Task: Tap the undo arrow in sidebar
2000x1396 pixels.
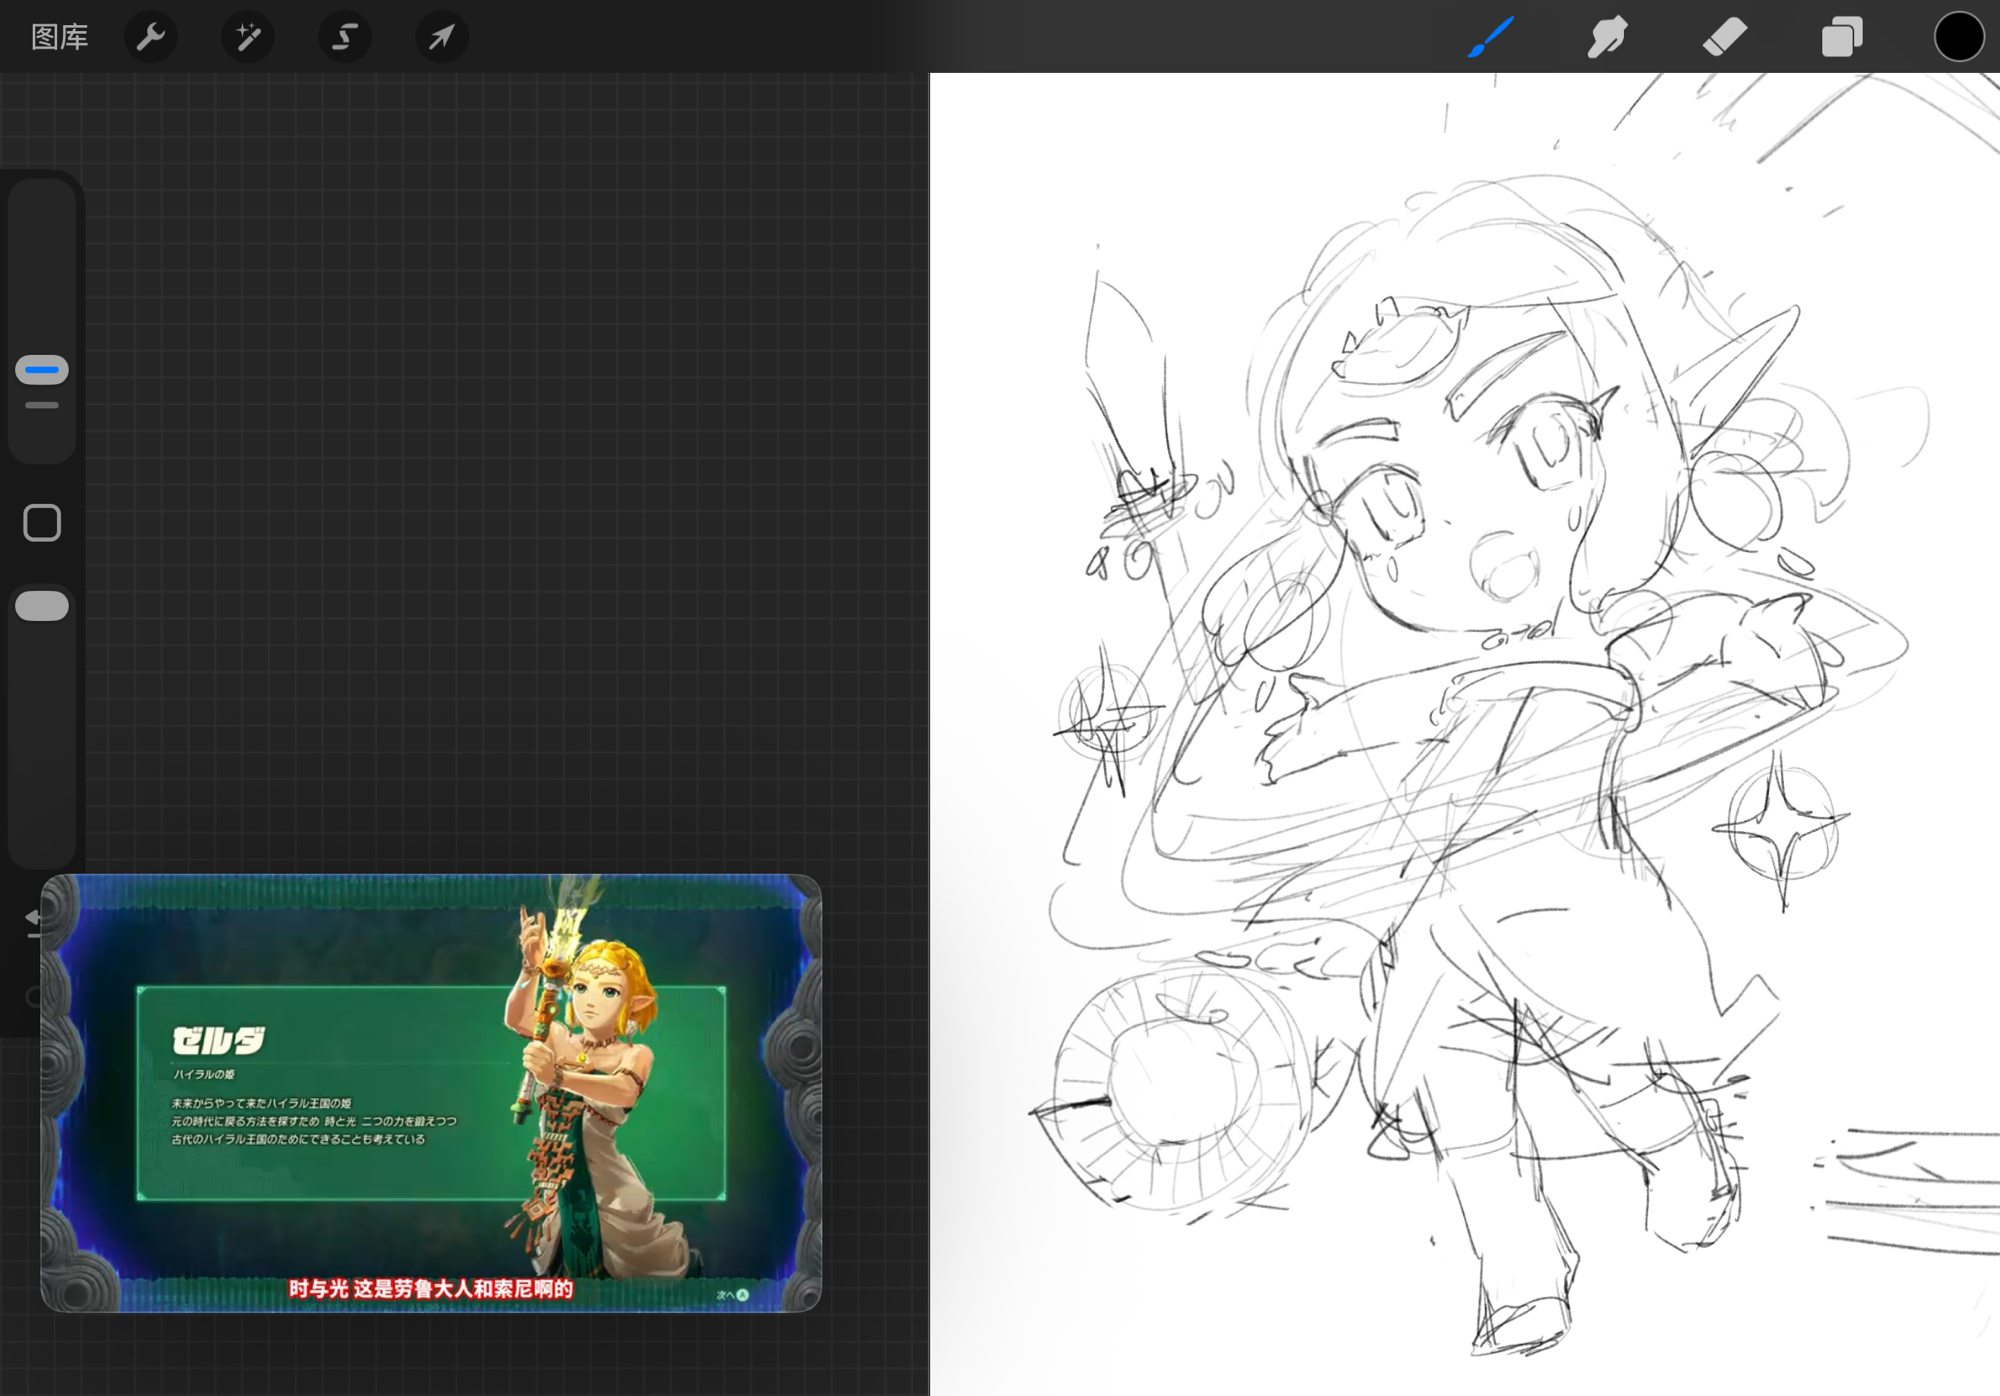Action: pyautogui.click(x=33, y=919)
